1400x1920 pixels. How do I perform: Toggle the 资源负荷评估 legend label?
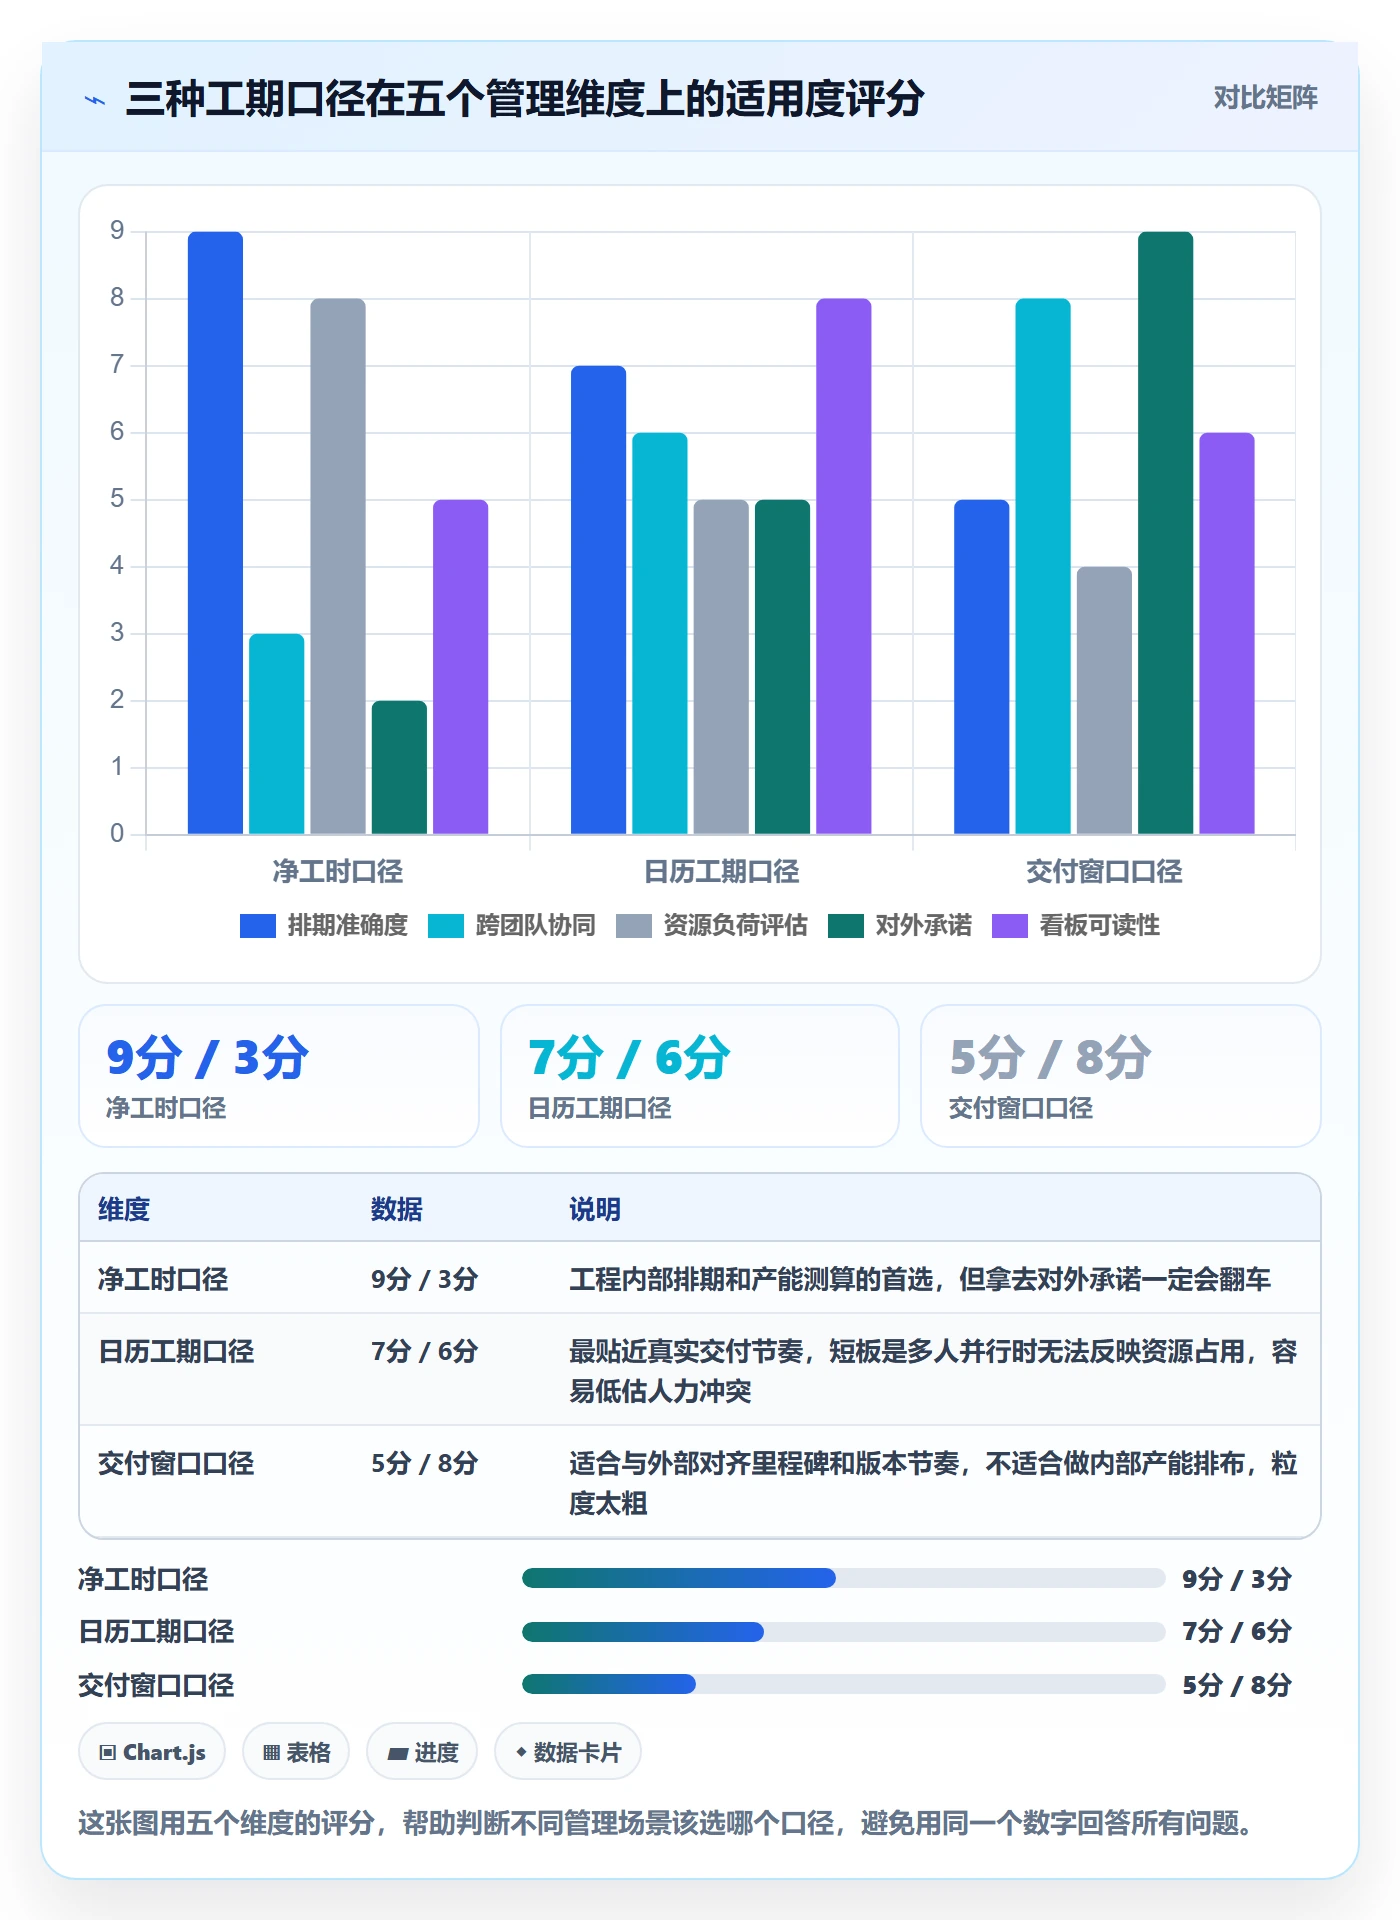pyautogui.click(x=735, y=926)
